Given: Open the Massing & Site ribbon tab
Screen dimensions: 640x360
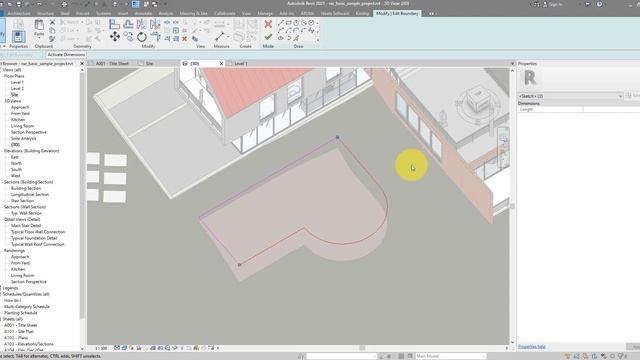Looking at the screenshot, I should tap(193, 13).
